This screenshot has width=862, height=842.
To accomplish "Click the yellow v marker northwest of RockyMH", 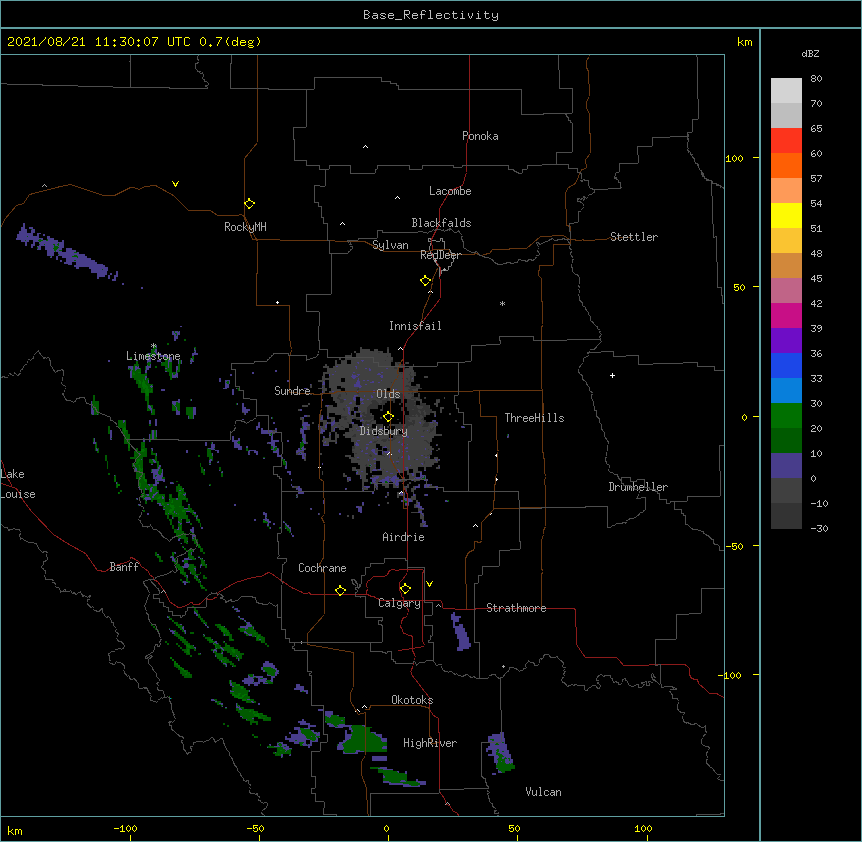I will click(175, 184).
